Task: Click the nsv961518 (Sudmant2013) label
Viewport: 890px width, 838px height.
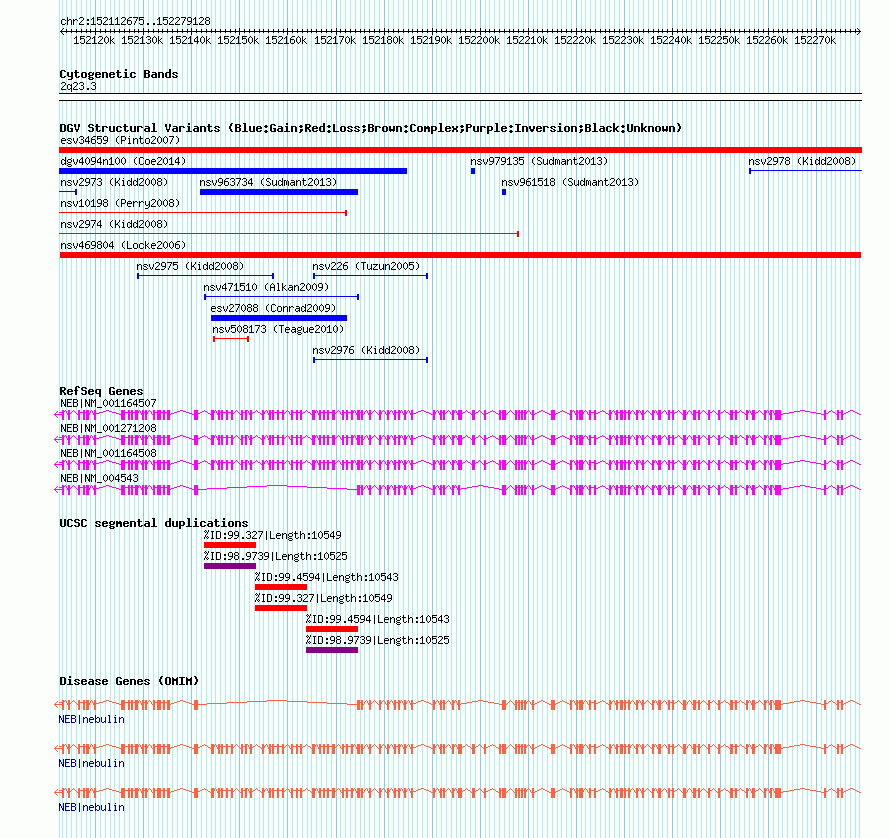Action: point(570,182)
